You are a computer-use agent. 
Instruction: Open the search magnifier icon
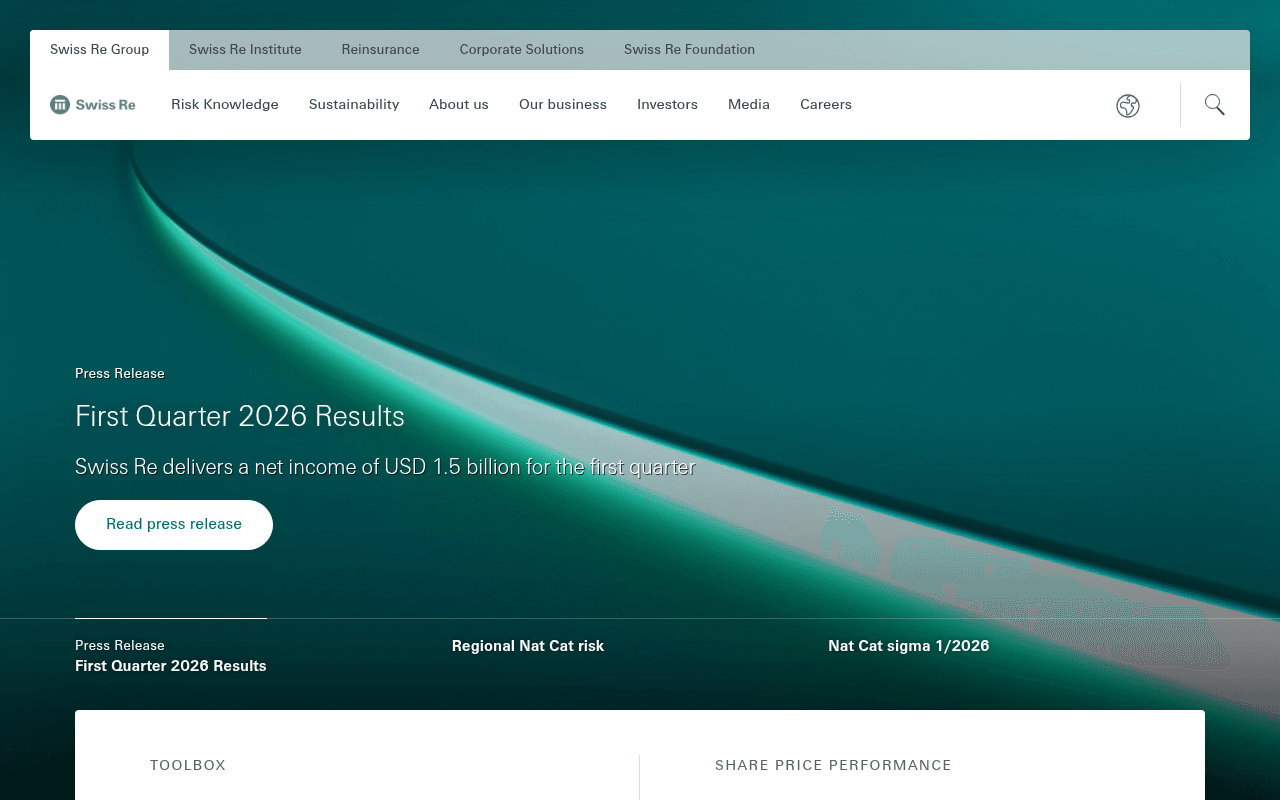point(1215,104)
